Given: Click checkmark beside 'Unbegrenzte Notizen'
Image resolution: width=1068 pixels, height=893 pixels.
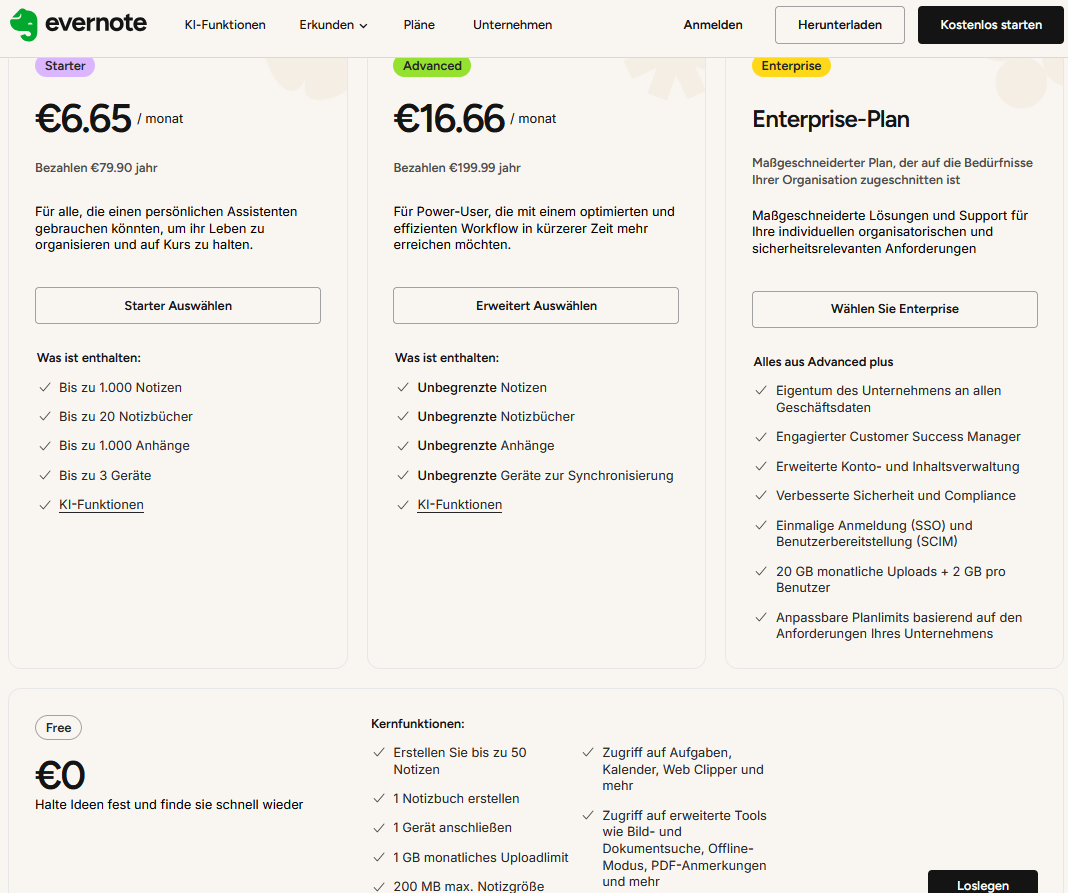Looking at the screenshot, I should [x=403, y=388].
